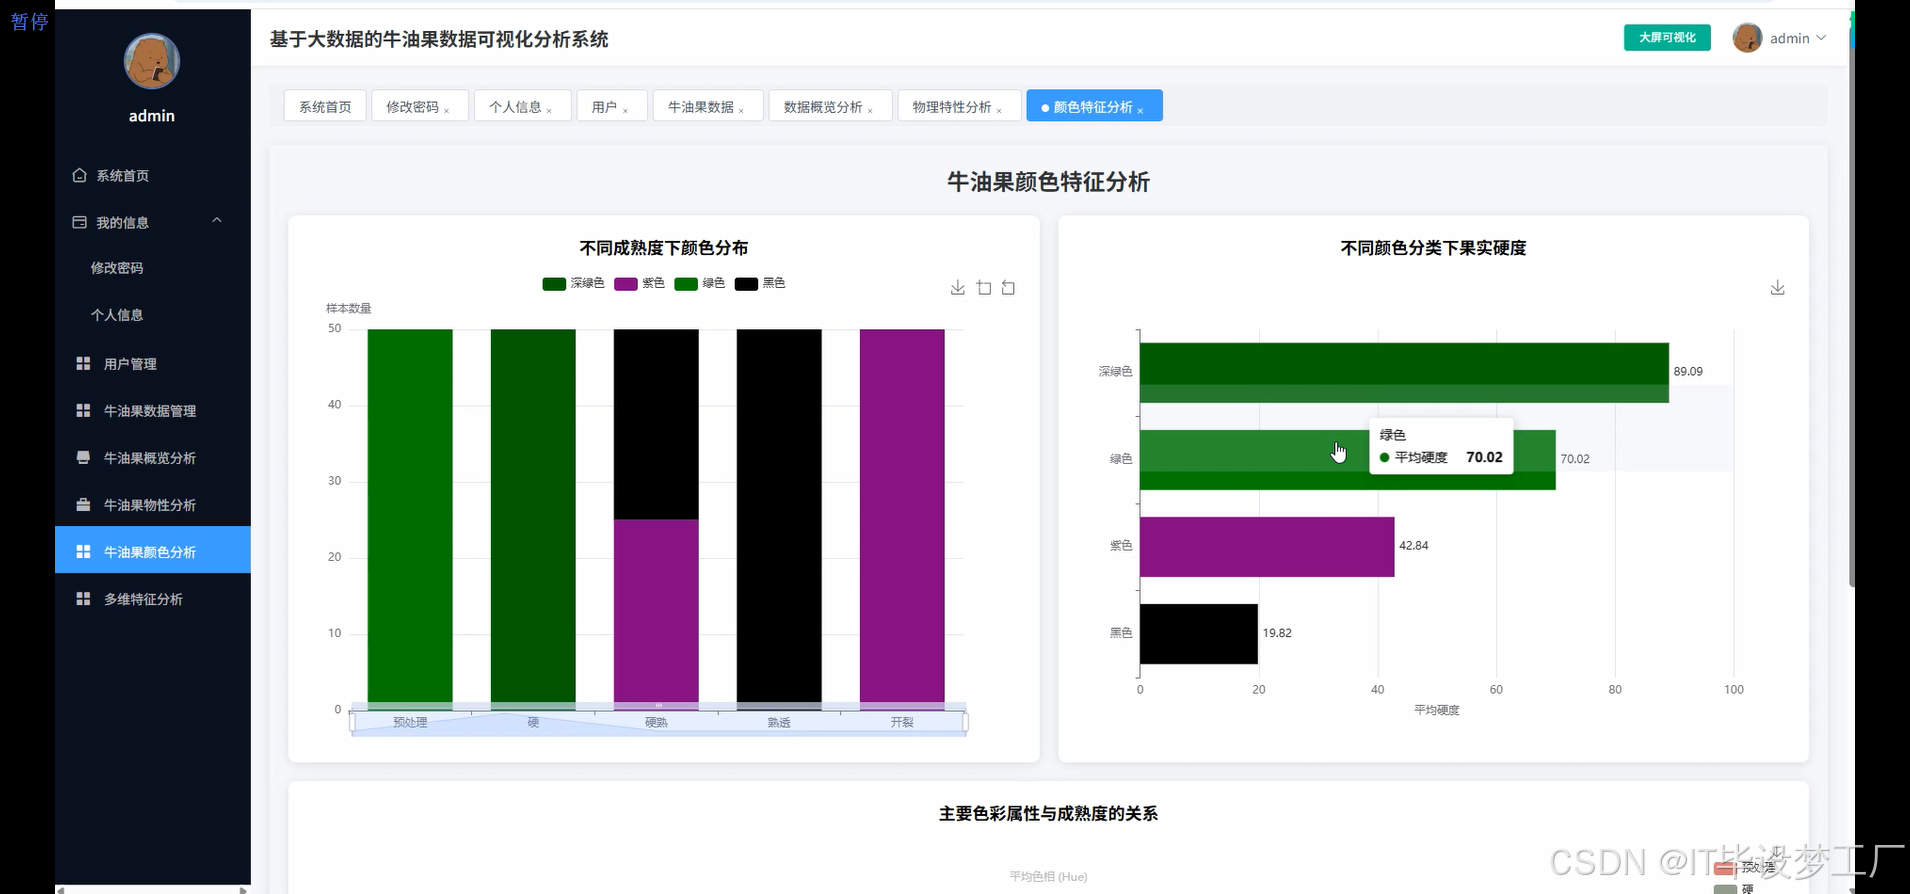Click the top-right admin avatar picture
1910x894 pixels.
(1747, 38)
